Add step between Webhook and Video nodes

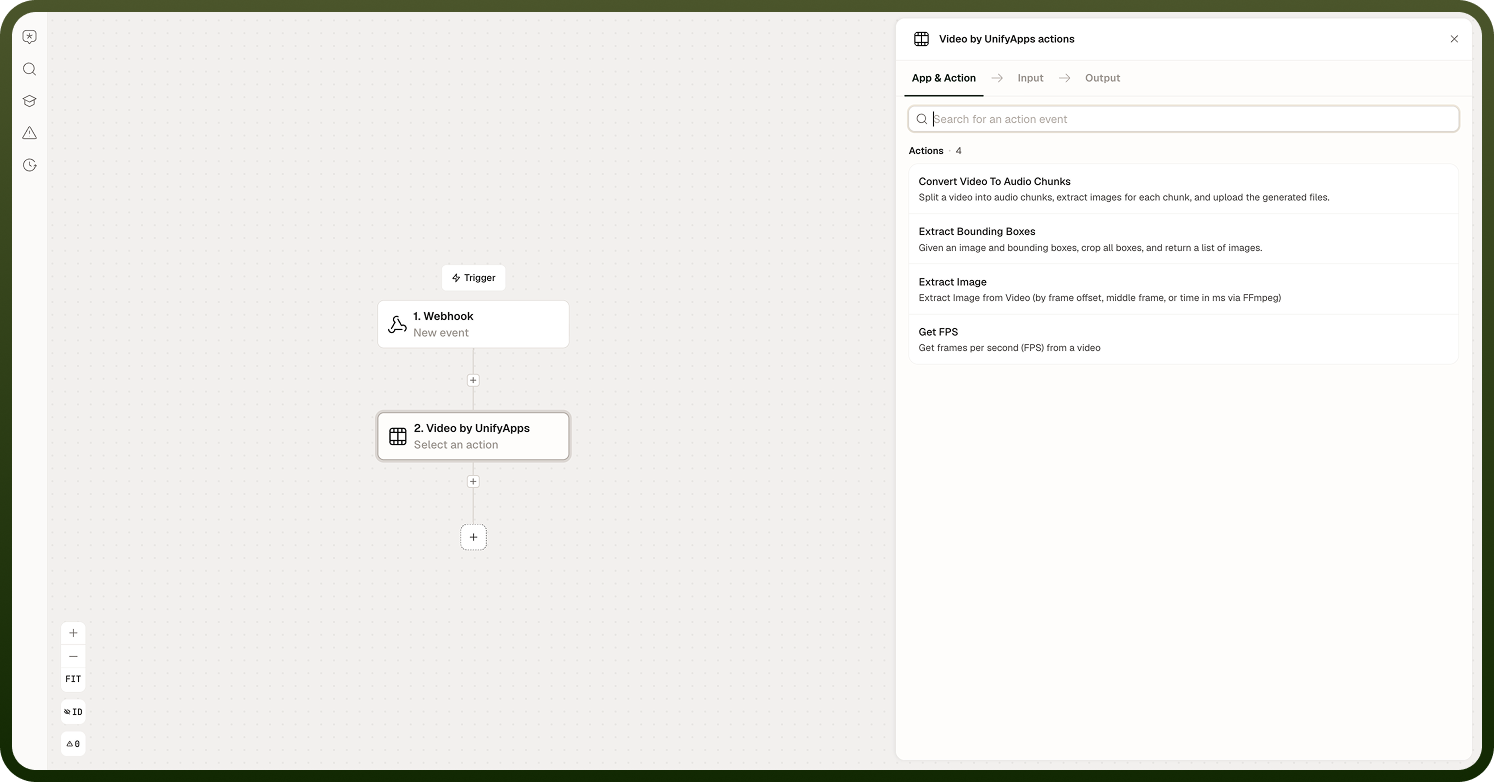tap(473, 380)
